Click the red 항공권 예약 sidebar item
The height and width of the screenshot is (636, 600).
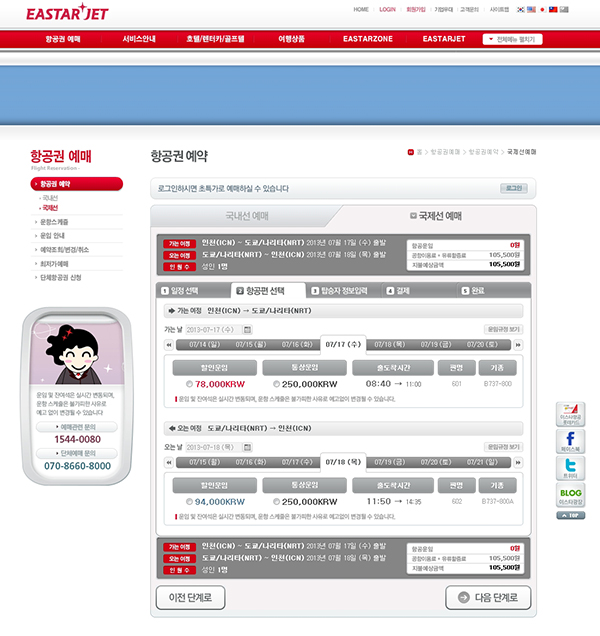click(x=77, y=184)
